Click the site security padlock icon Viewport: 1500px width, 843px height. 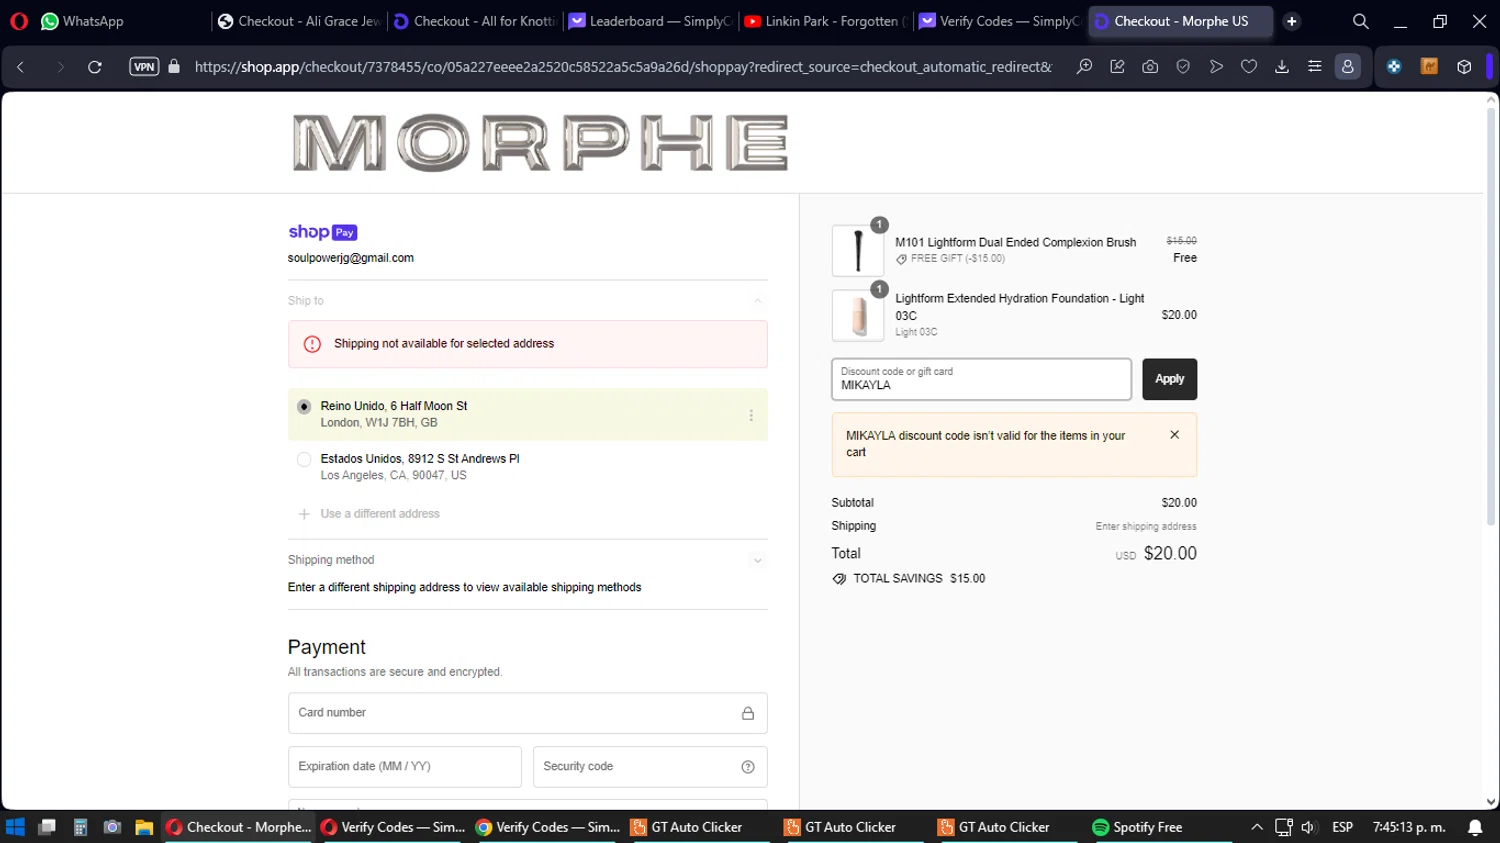[174, 67]
